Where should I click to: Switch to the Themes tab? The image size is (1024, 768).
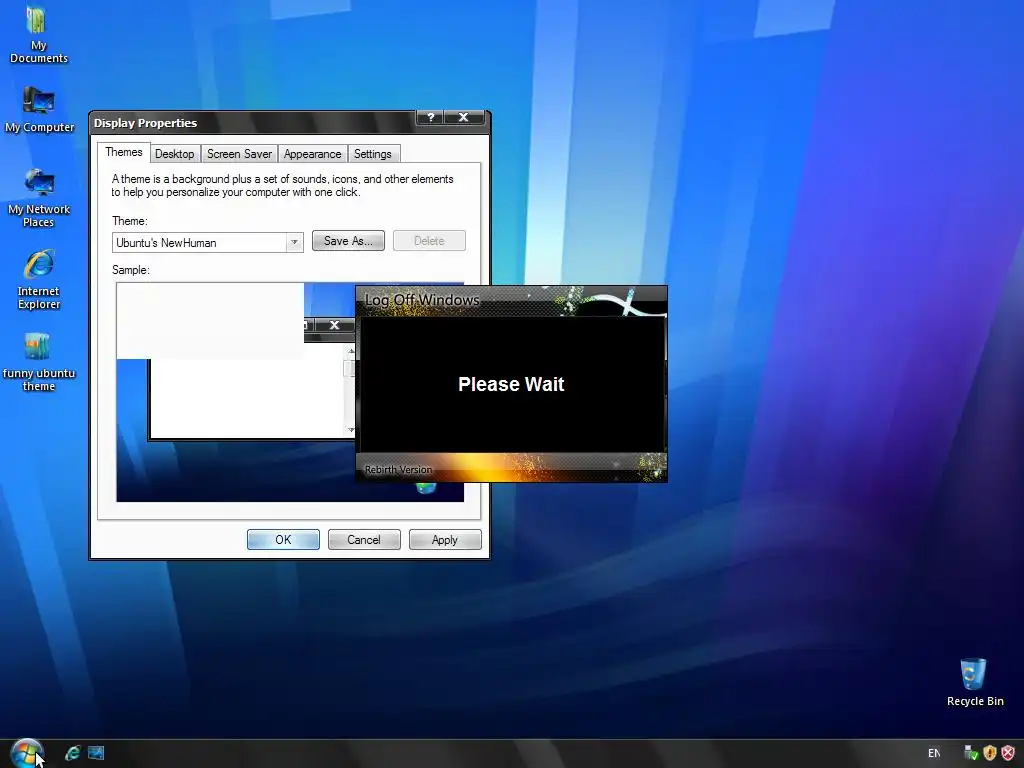(123, 152)
